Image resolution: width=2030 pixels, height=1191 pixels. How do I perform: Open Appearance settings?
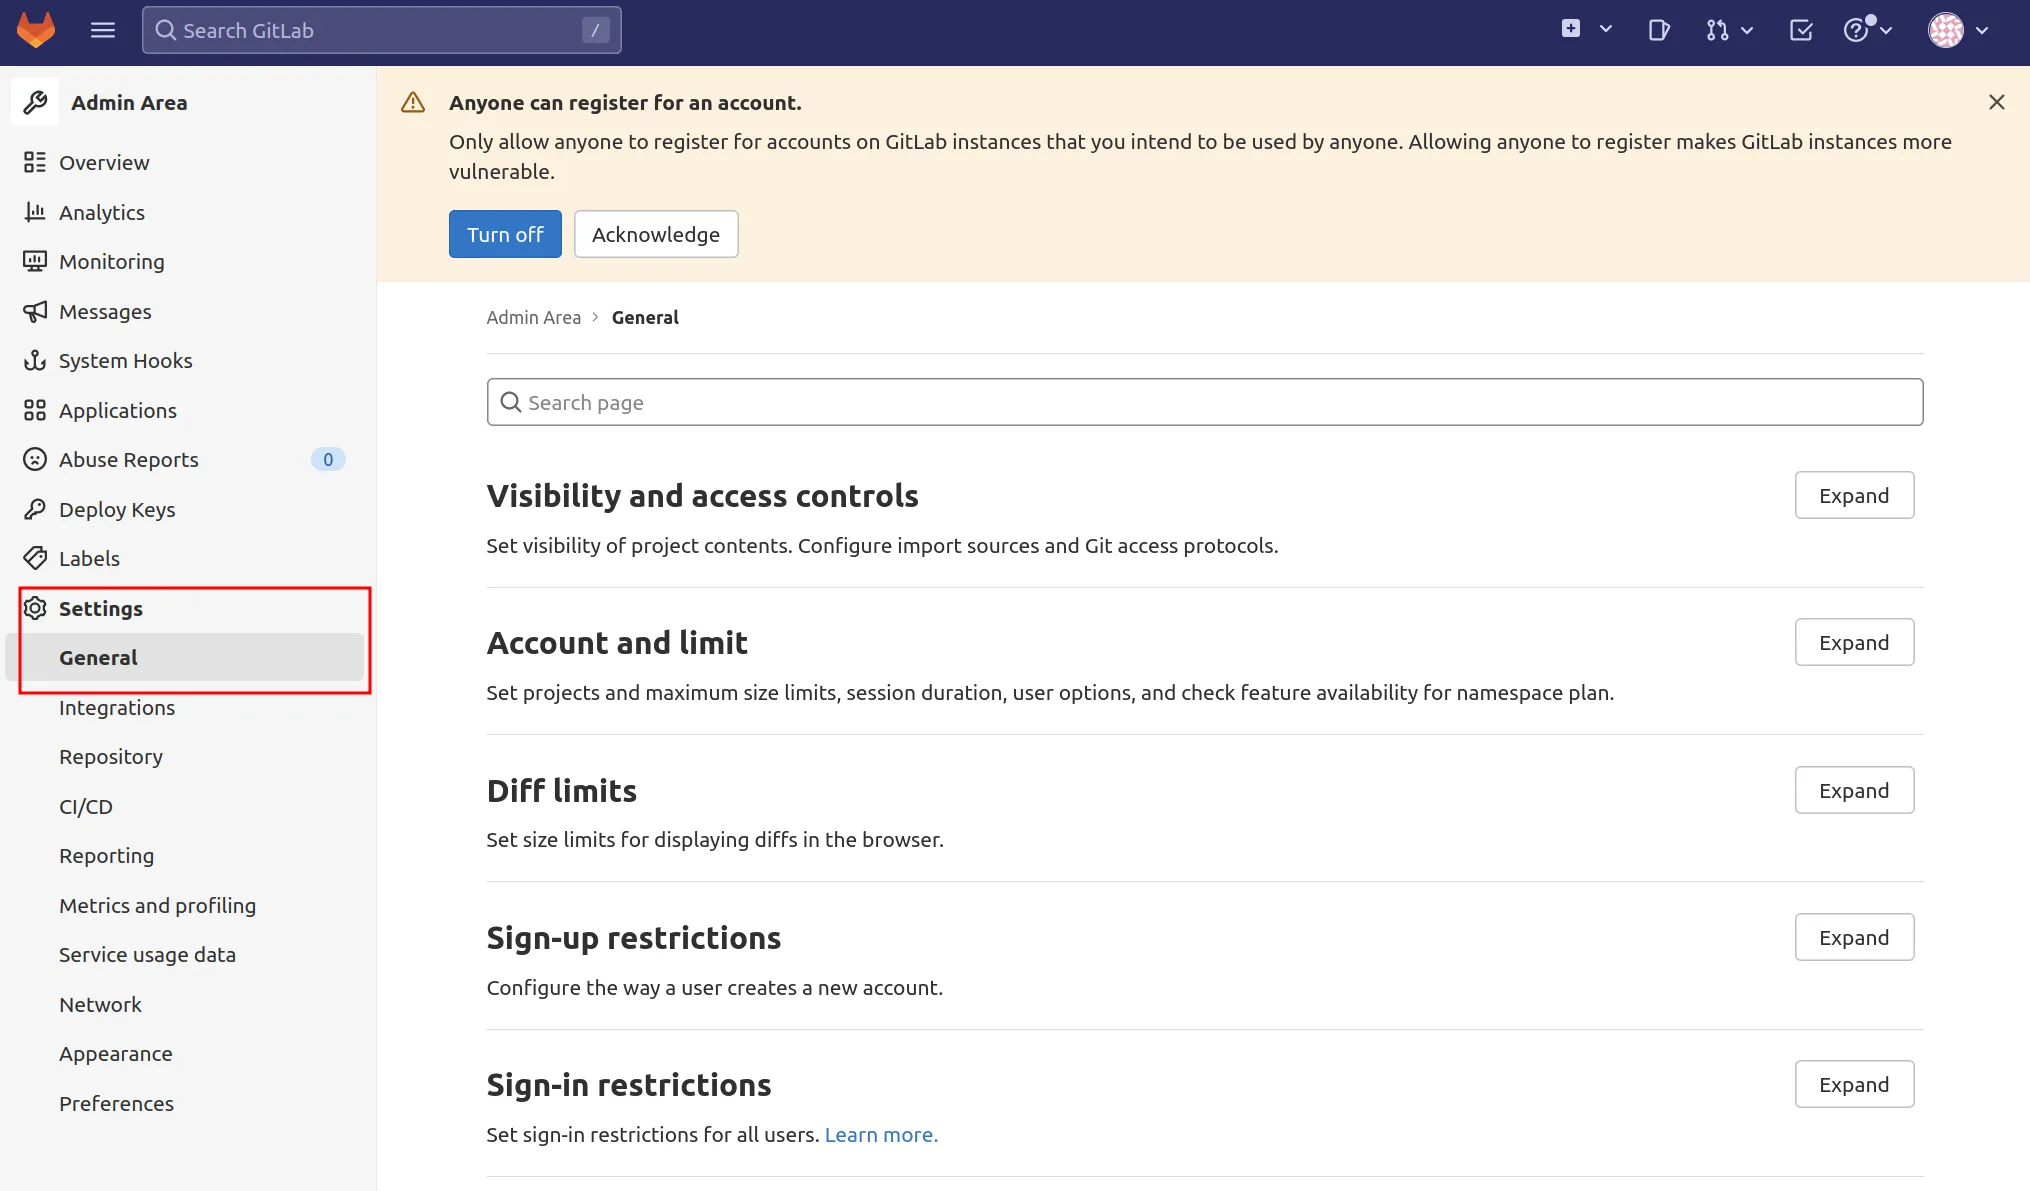116,1053
